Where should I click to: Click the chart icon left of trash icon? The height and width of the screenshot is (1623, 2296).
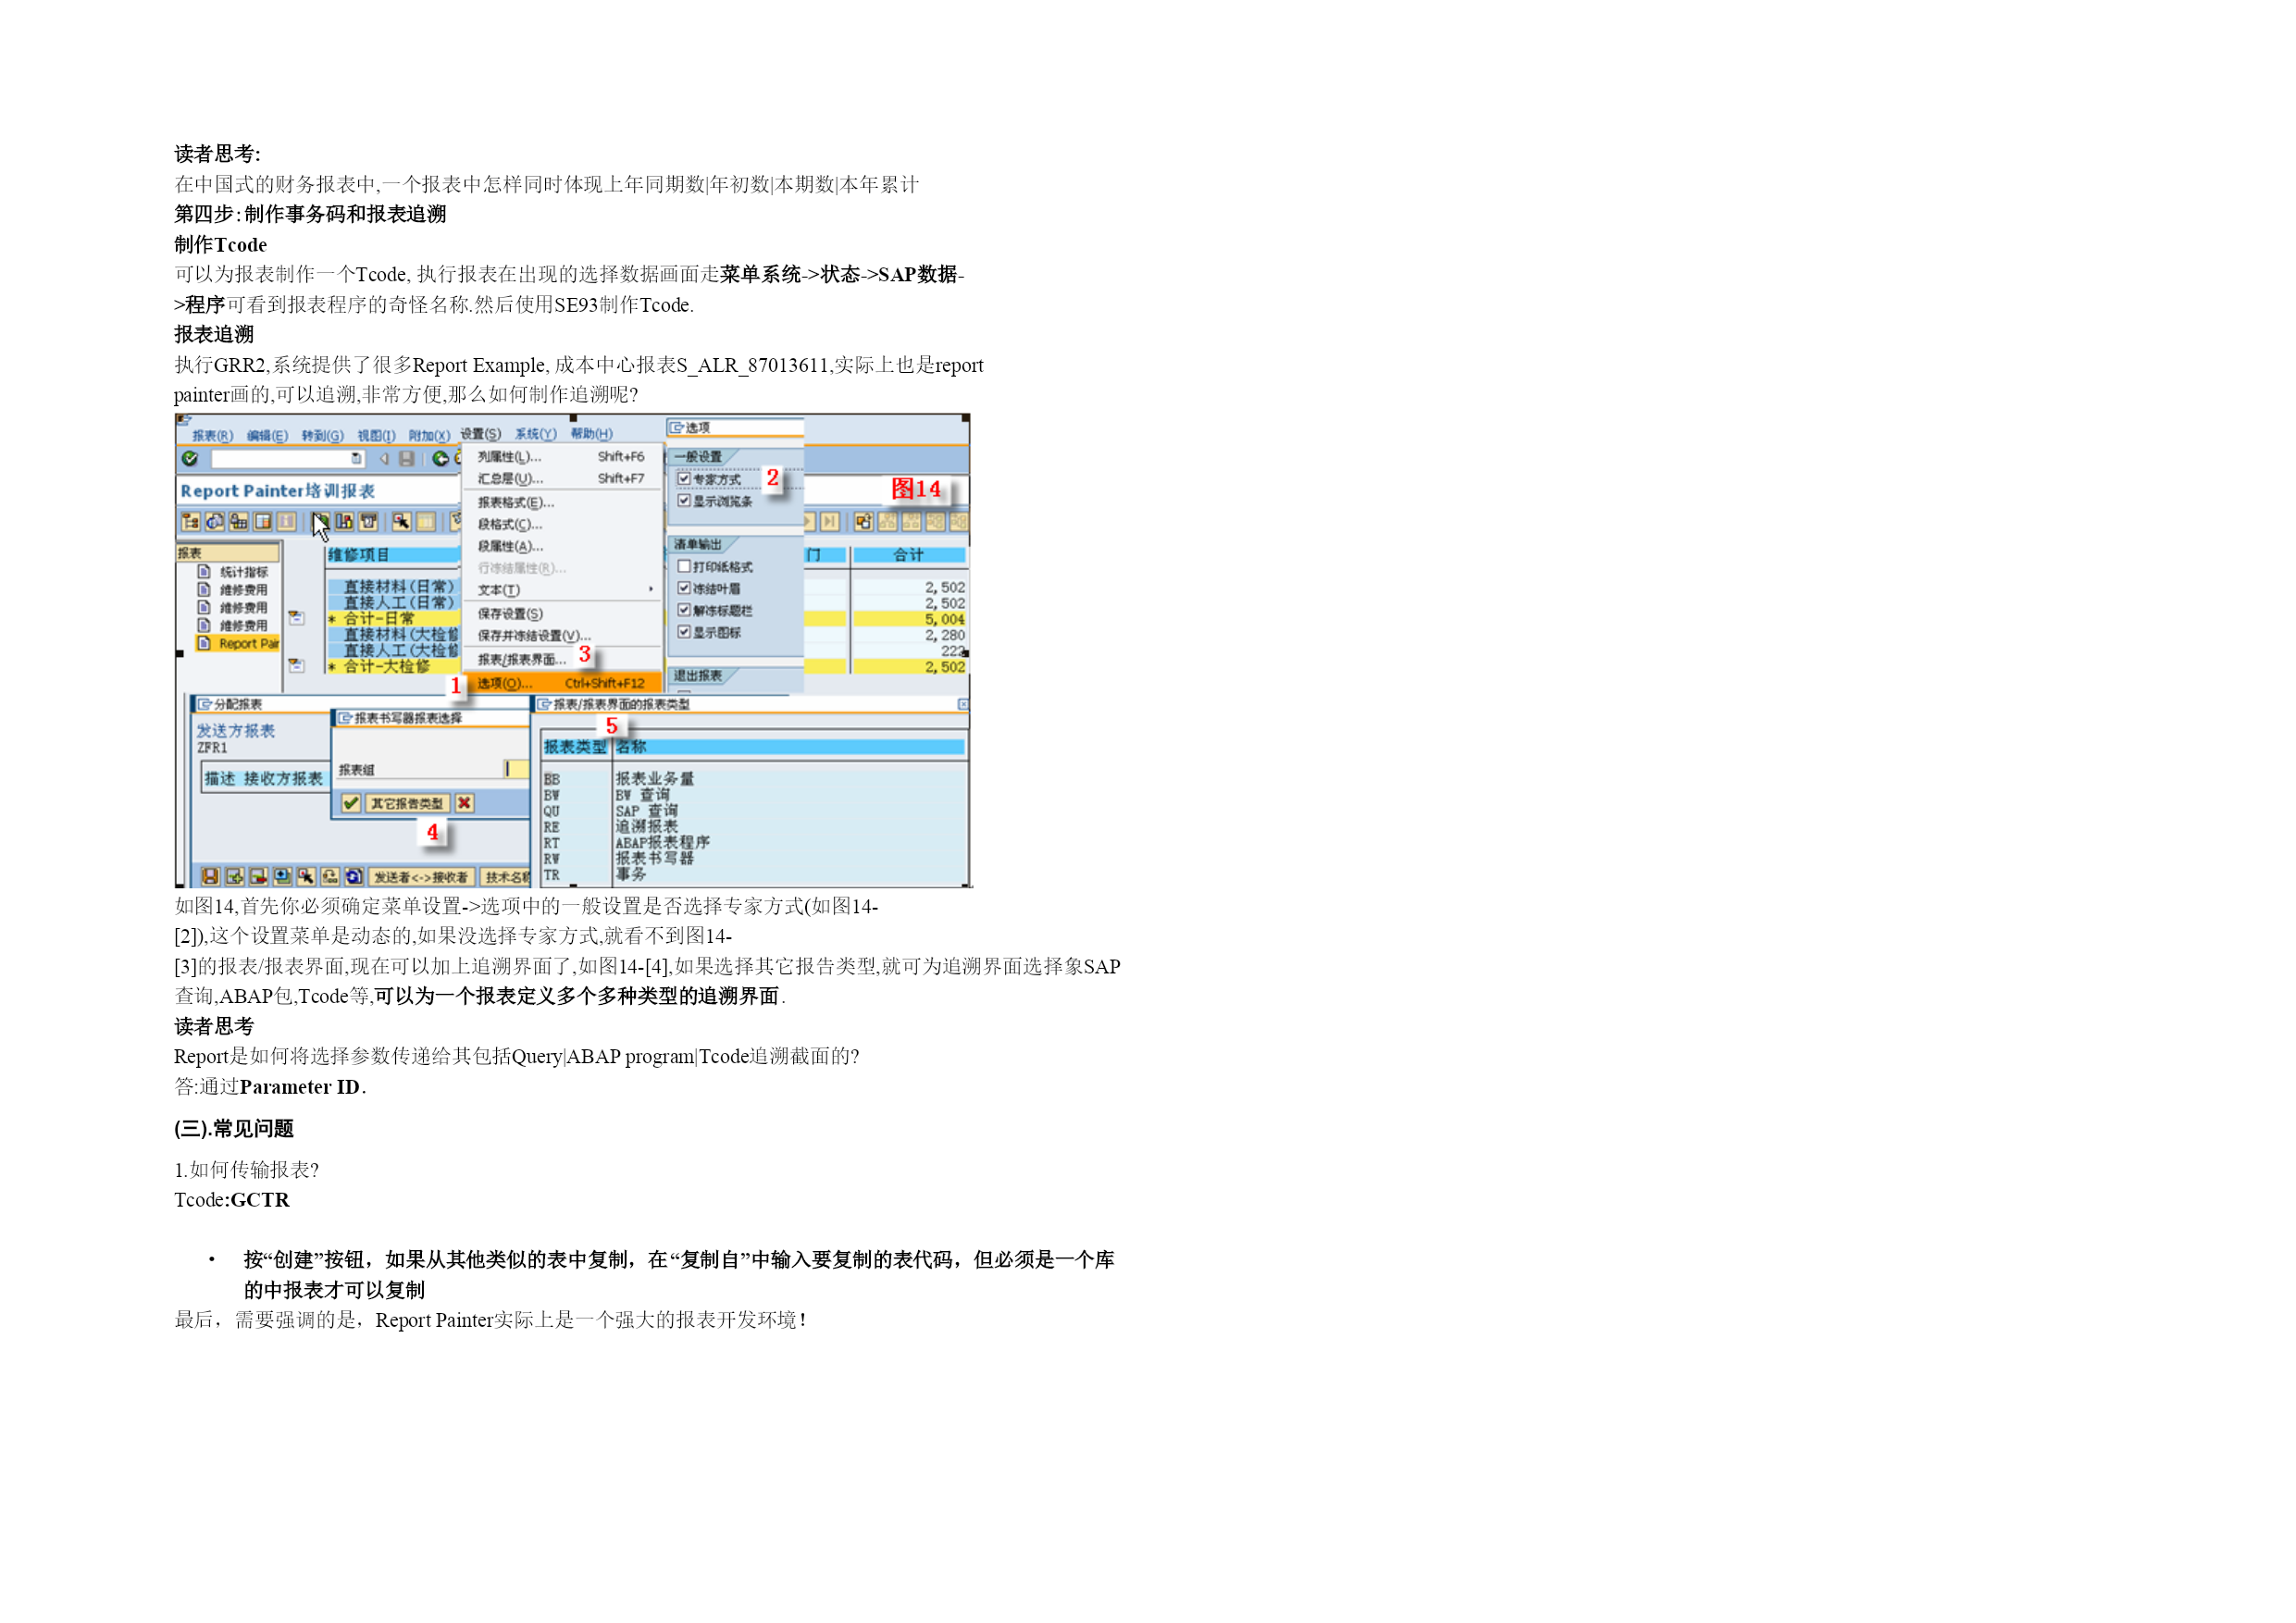click(x=344, y=521)
